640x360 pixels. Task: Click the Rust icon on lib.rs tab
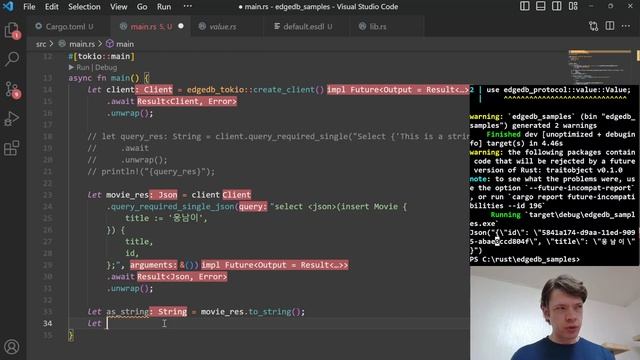[x=362, y=26]
